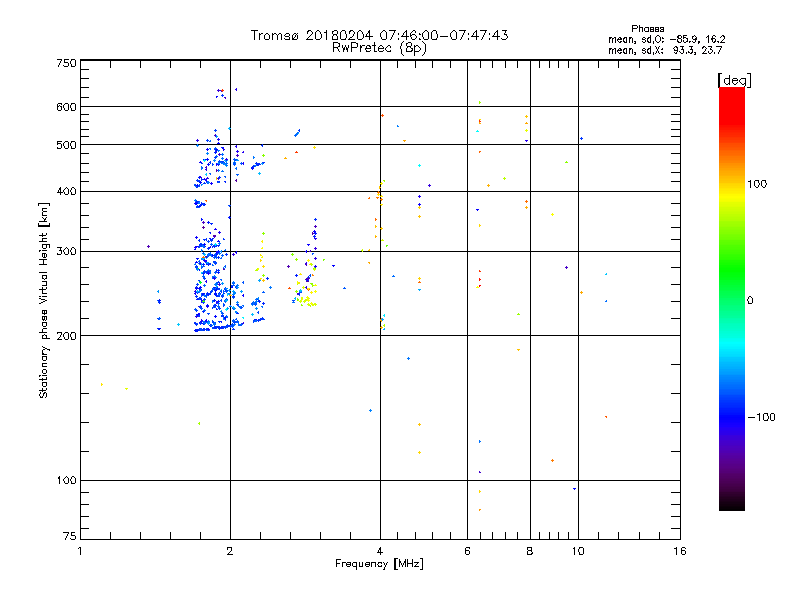Click colorbar tick label '0'
Image resolution: width=800 pixels, height=600 pixels.
[x=750, y=301]
